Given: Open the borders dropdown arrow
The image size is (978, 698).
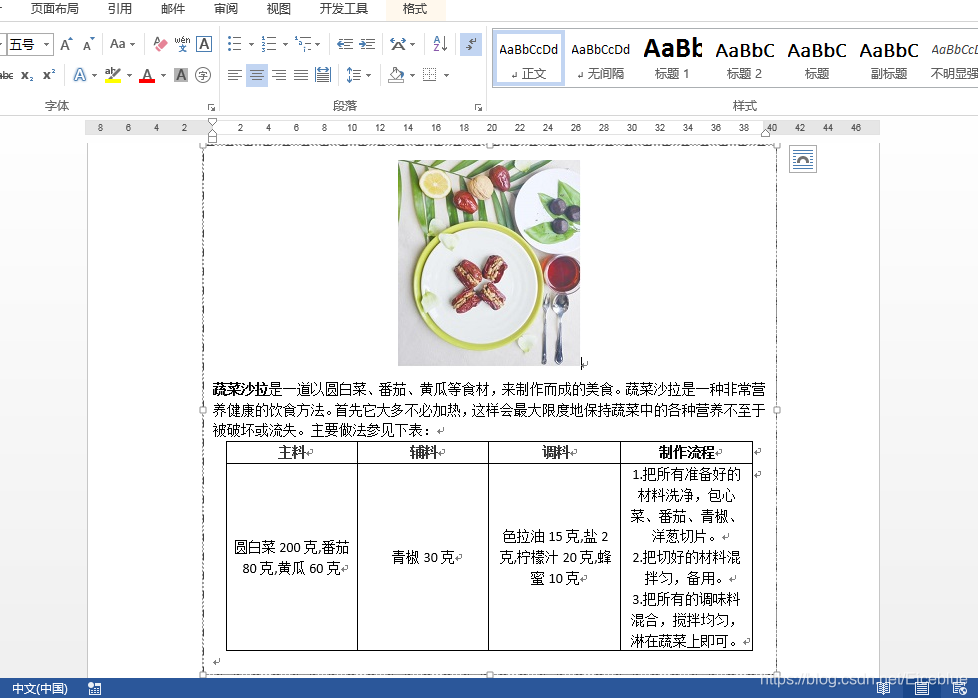Looking at the screenshot, I should (447, 75).
